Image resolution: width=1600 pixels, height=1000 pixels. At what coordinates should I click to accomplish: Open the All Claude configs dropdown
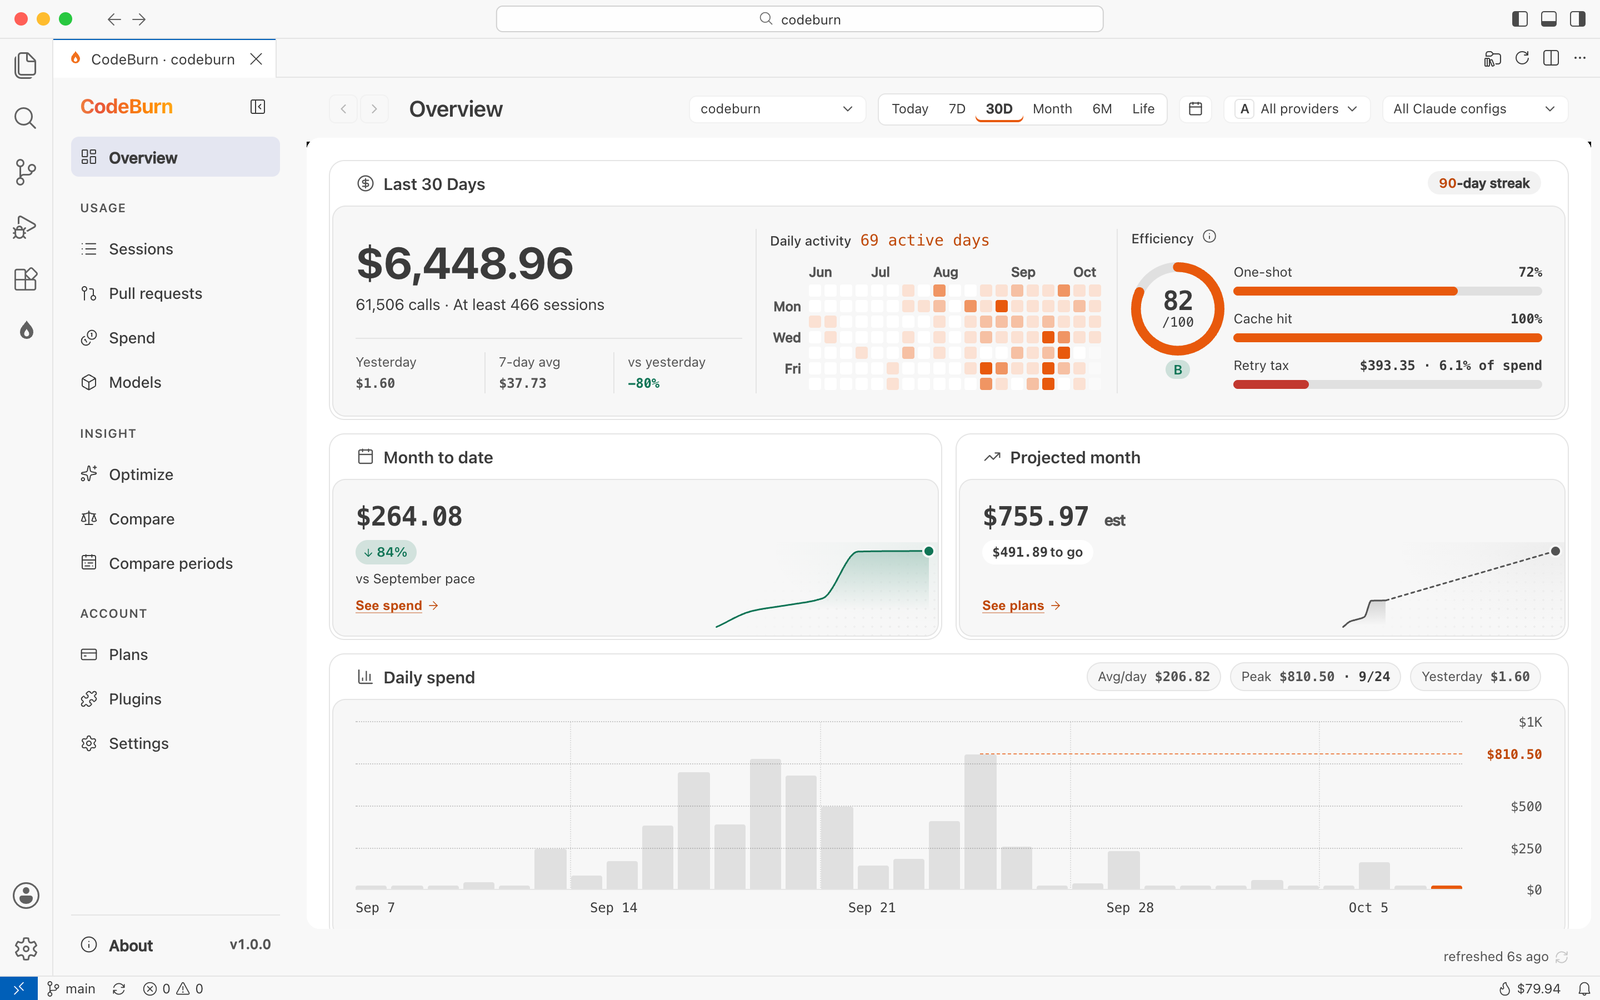[x=1475, y=109]
